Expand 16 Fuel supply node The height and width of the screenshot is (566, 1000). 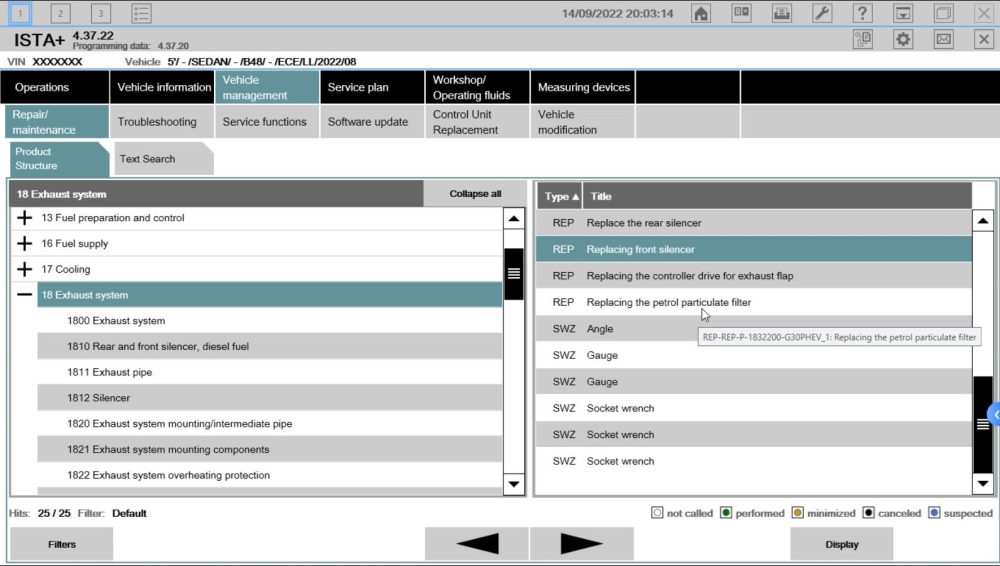tap(24, 243)
